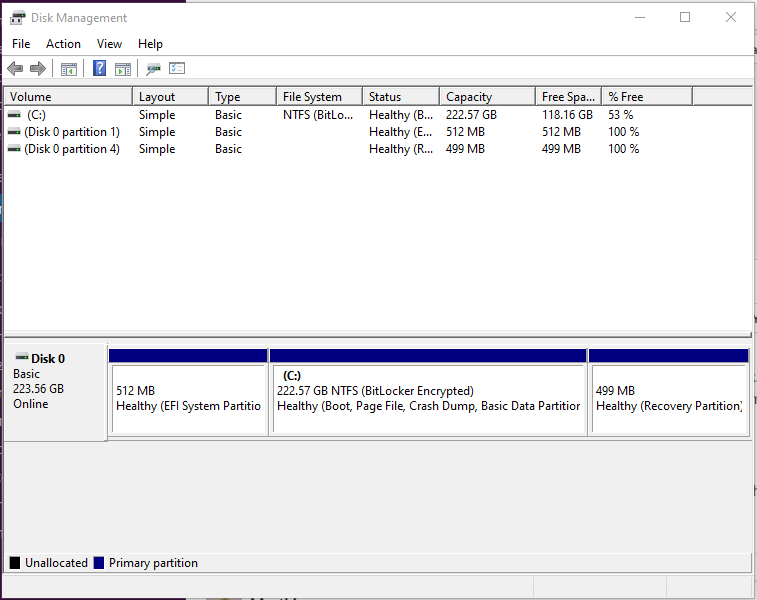This screenshot has width=757, height=600.
Task: Close the Disk Management window
Action: [731, 18]
